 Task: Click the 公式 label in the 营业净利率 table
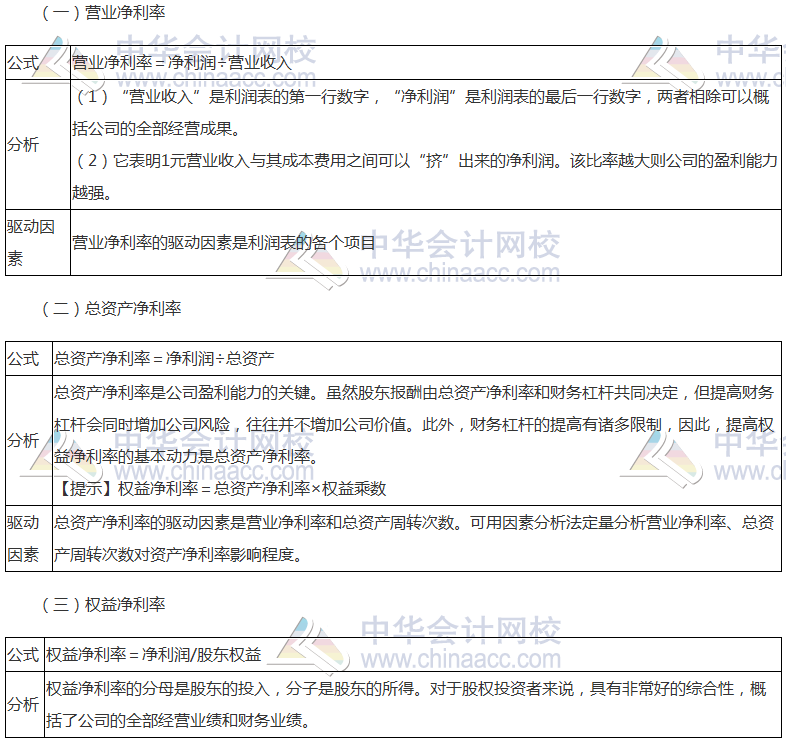pos(23,63)
